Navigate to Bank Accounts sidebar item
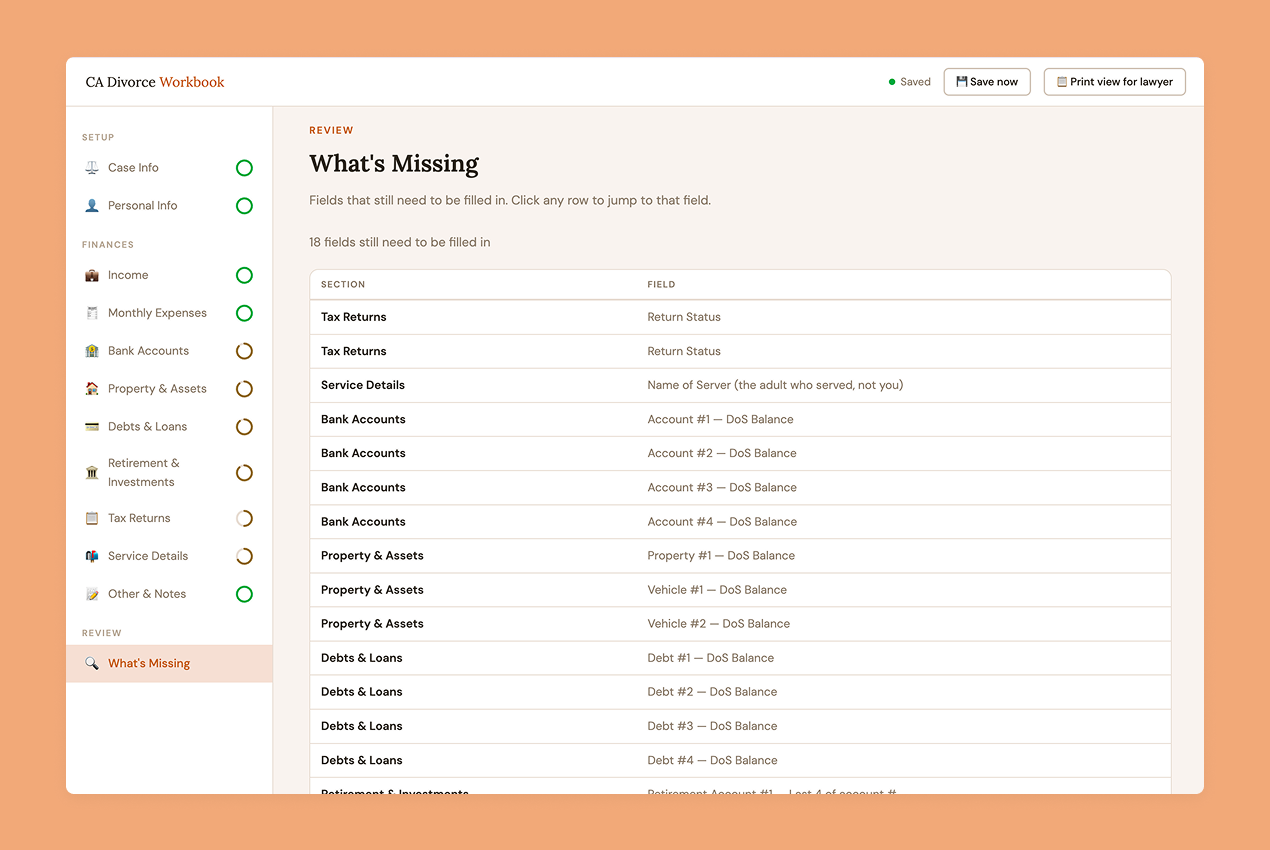Viewport: 1270px width, 850px height. pyautogui.click(x=169, y=351)
